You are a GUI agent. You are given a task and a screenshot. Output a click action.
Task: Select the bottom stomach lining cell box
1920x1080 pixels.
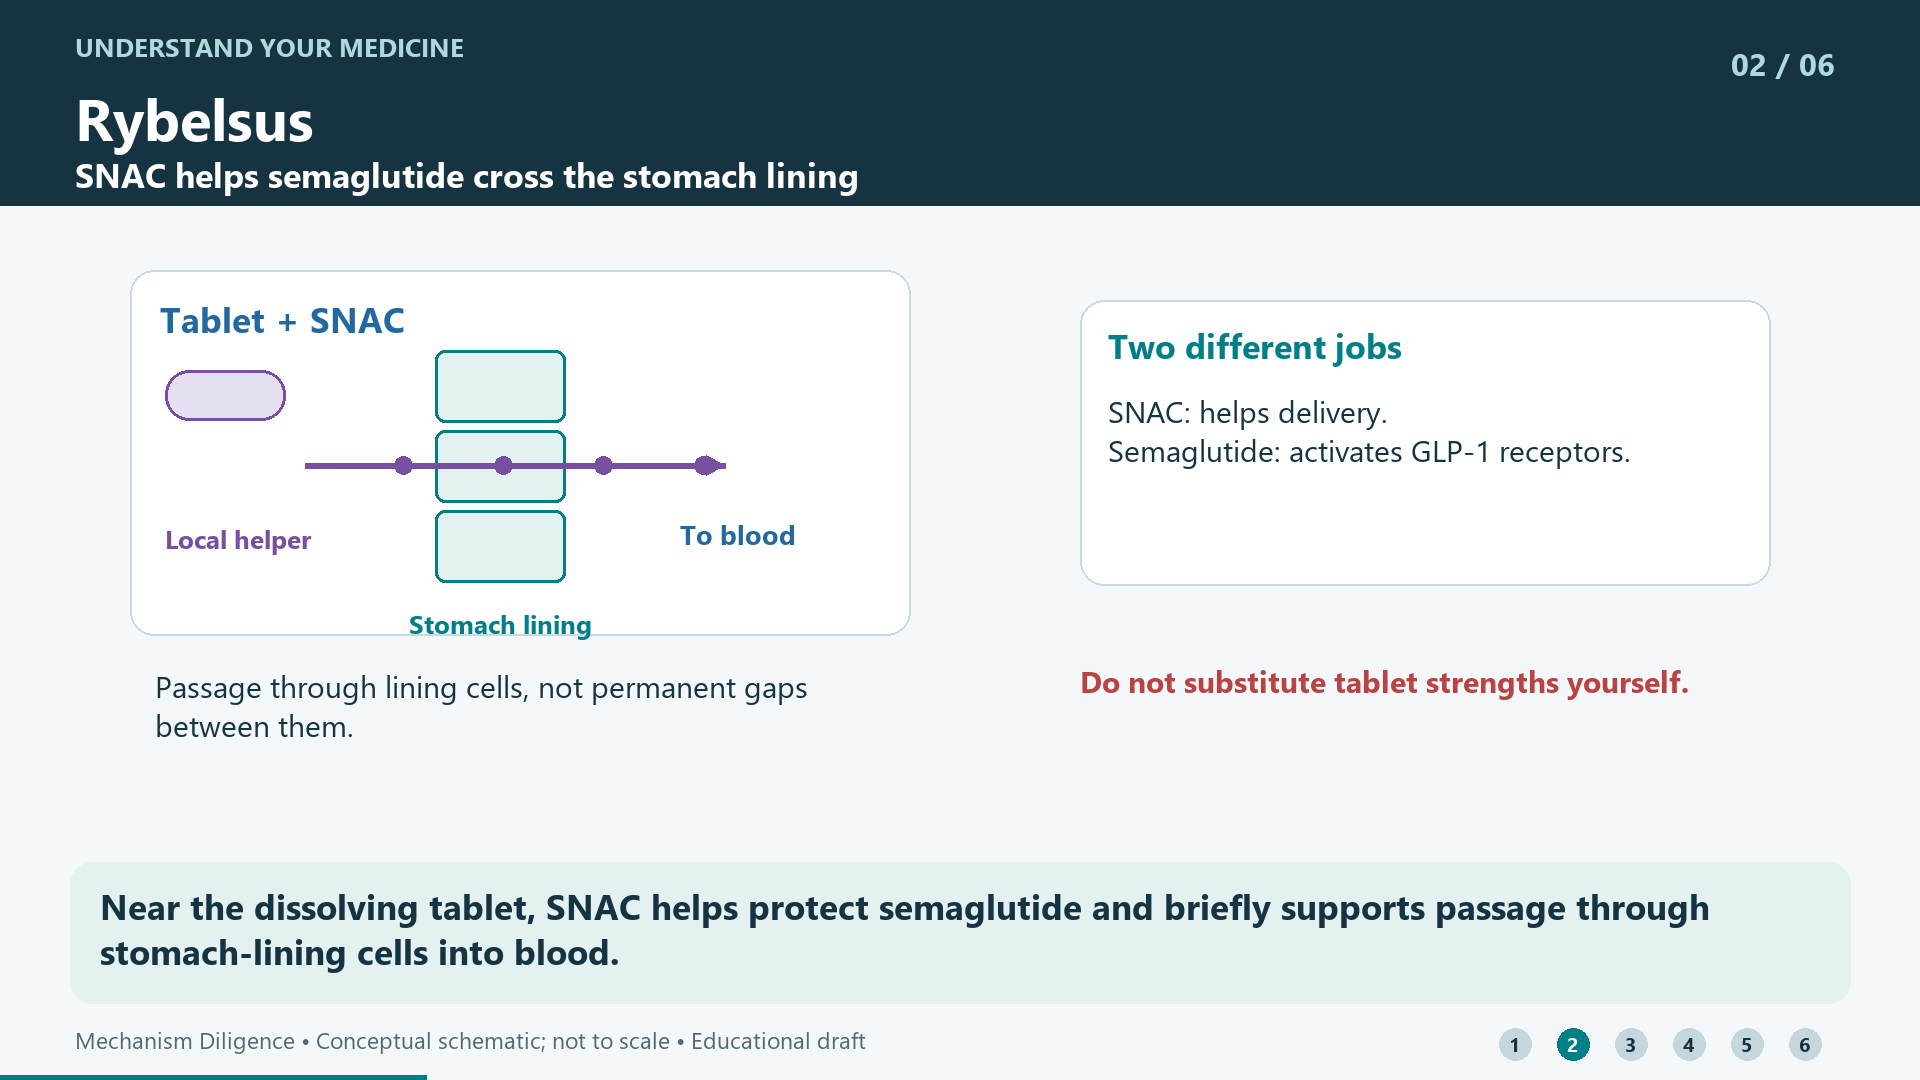point(500,546)
